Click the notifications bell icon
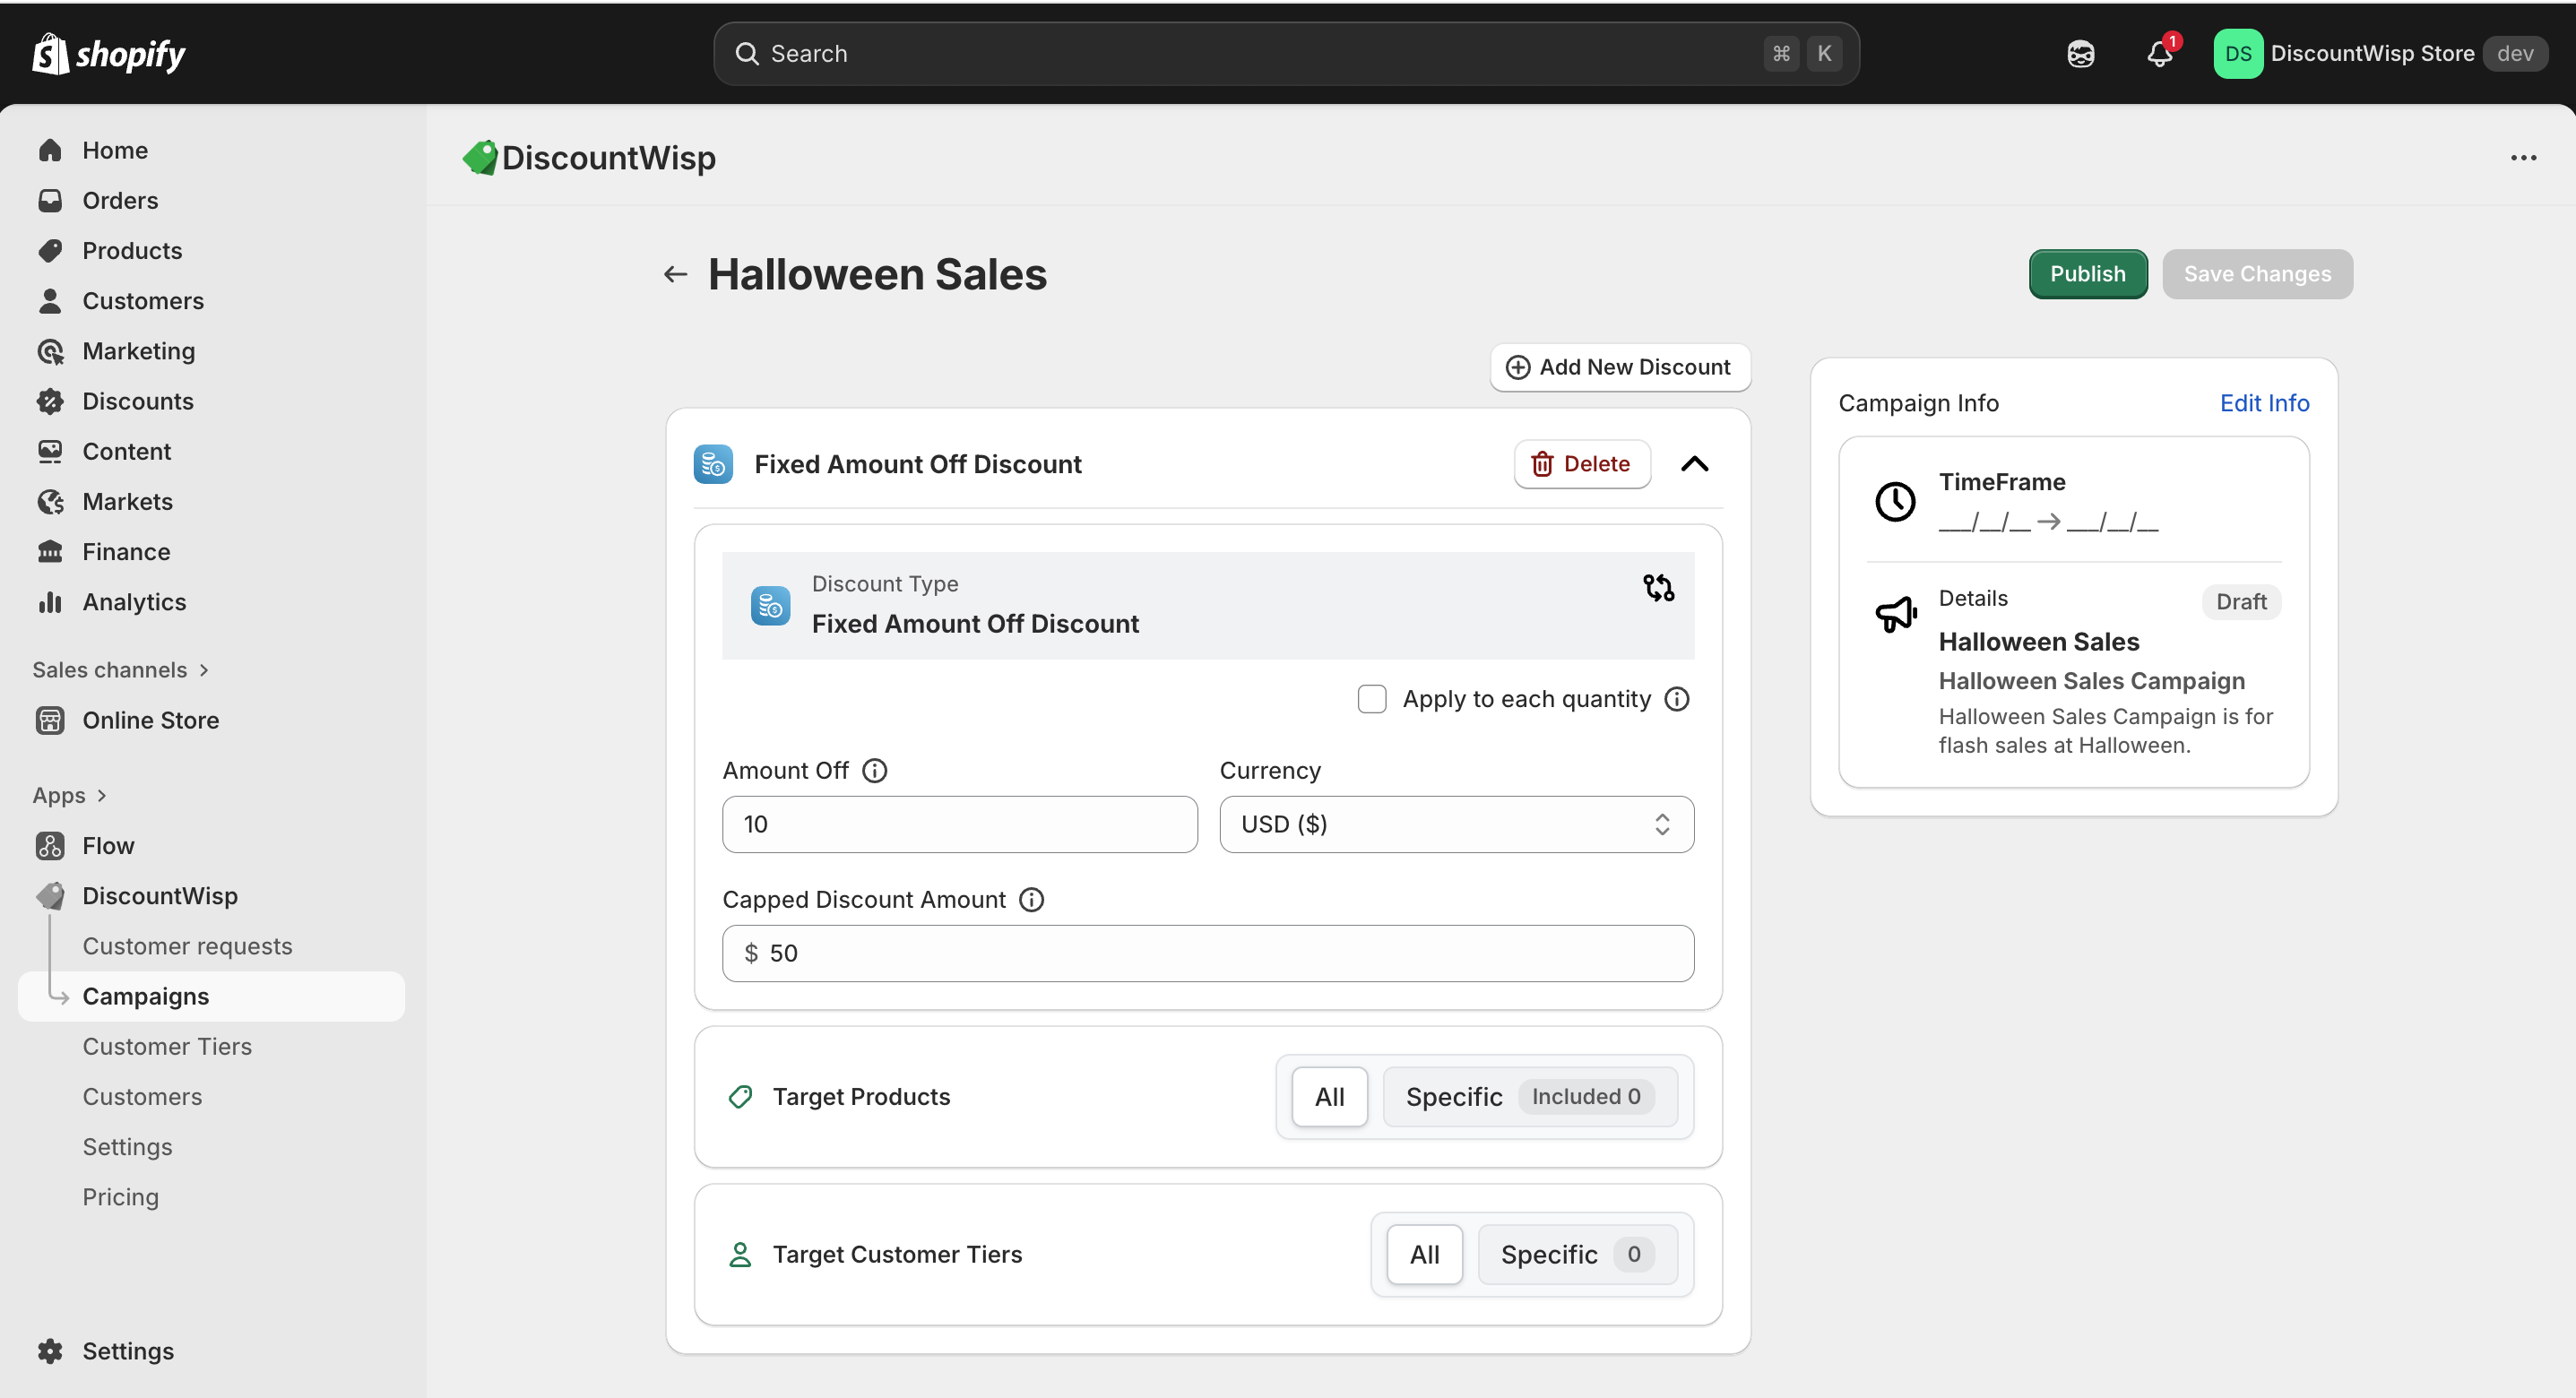Image resolution: width=2576 pixels, height=1398 pixels. click(2159, 54)
